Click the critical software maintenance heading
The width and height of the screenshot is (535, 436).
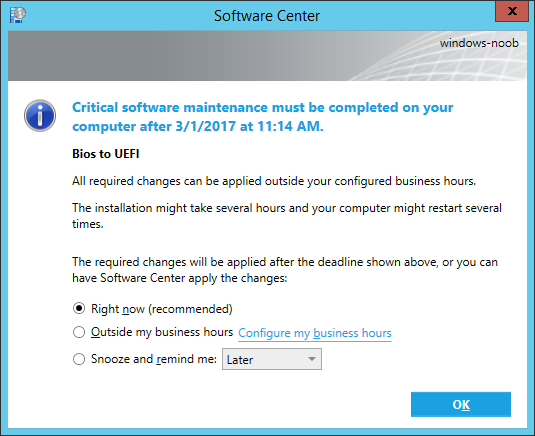click(263, 117)
